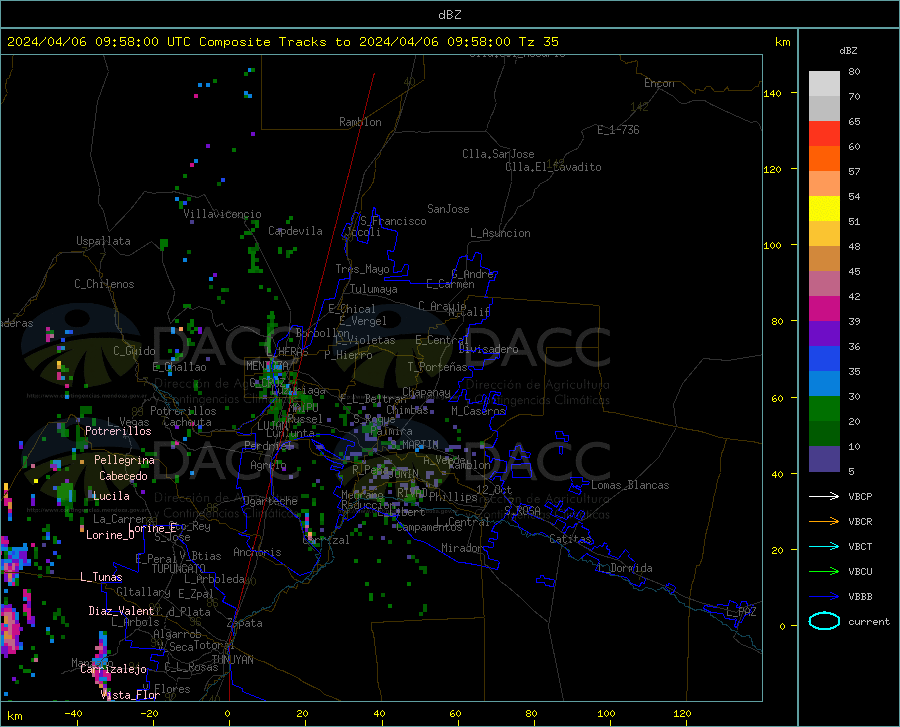
Task: Click the 'Ugarteche' map label
Action: pos(270,501)
